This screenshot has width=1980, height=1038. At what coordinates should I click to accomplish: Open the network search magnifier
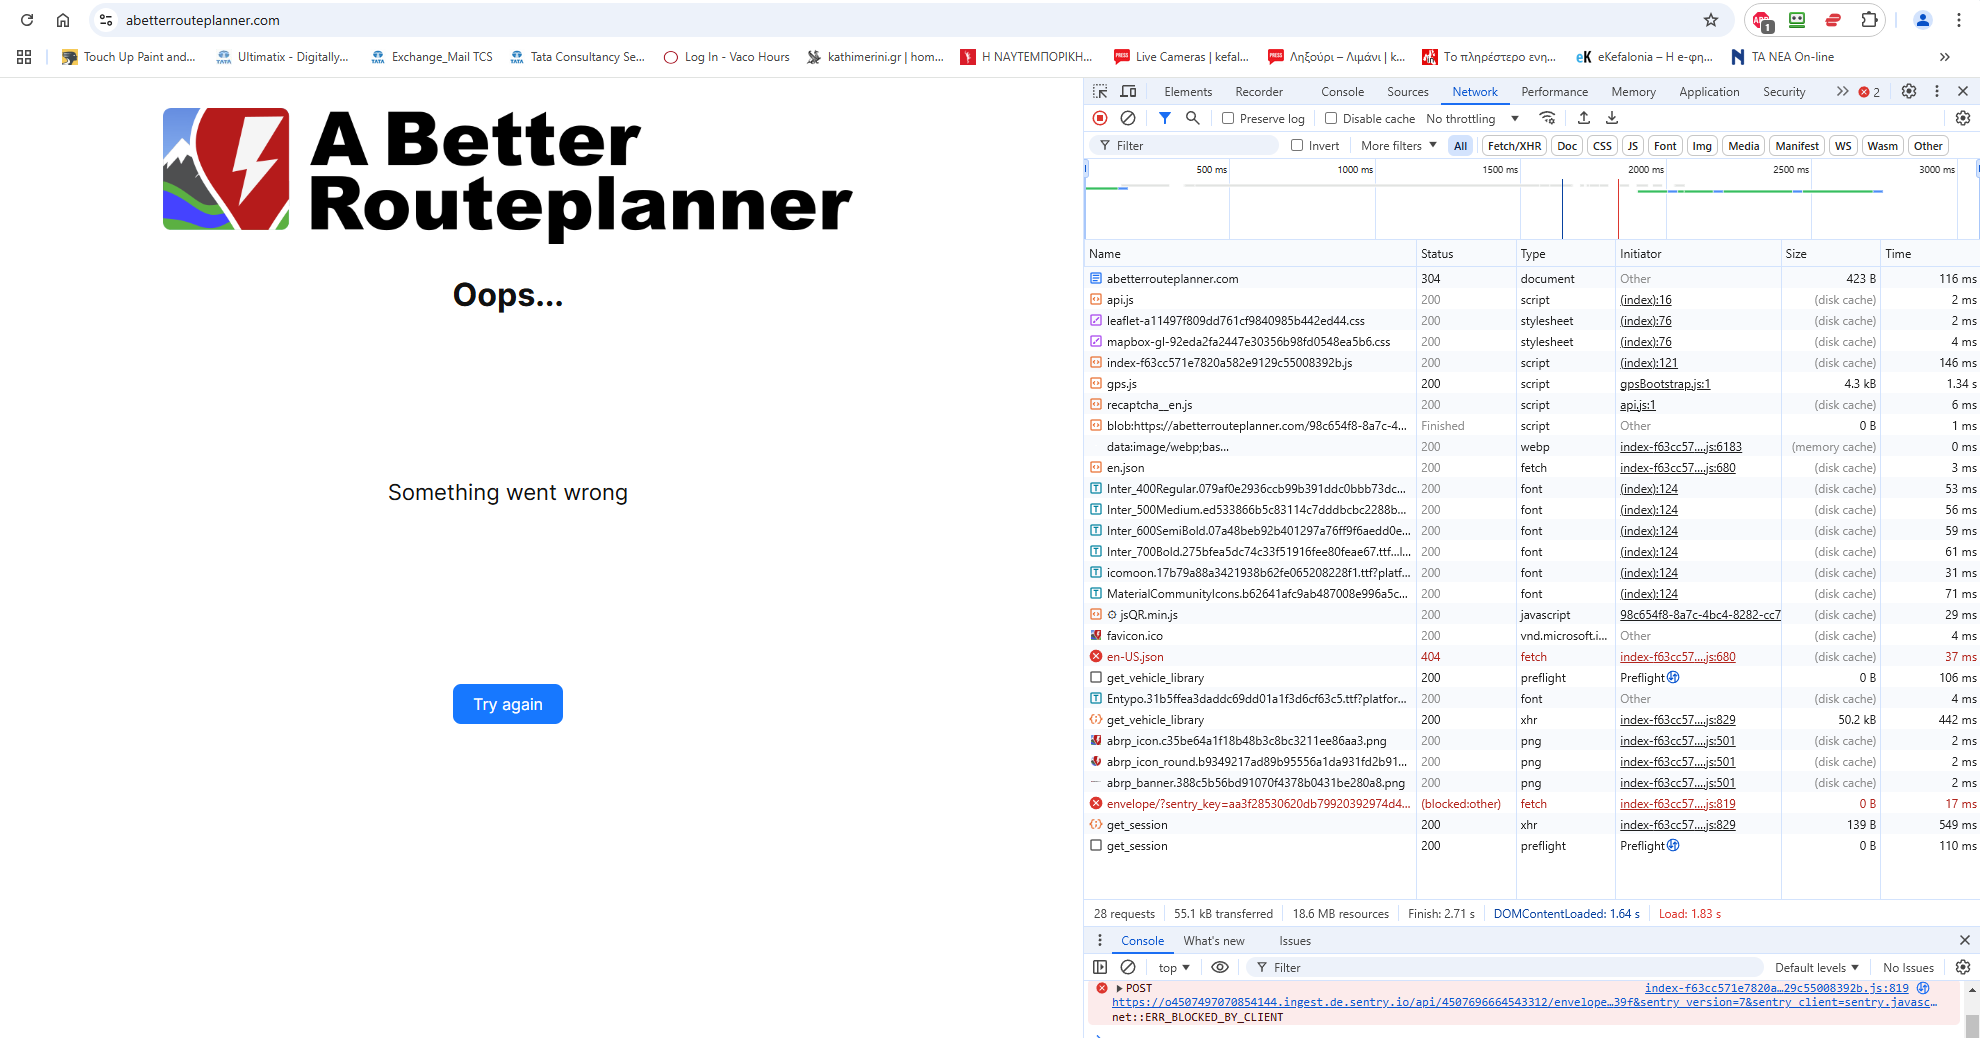[1192, 118]
